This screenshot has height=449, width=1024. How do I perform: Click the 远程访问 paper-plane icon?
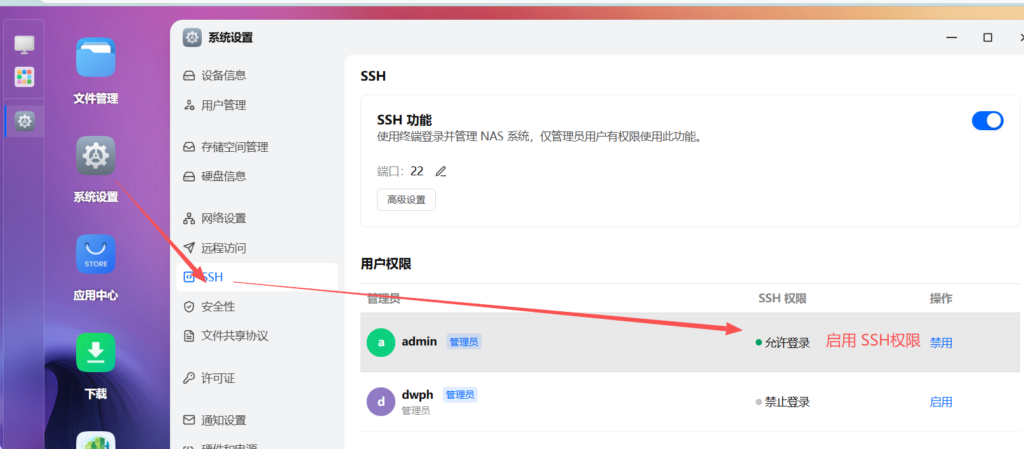189,248
